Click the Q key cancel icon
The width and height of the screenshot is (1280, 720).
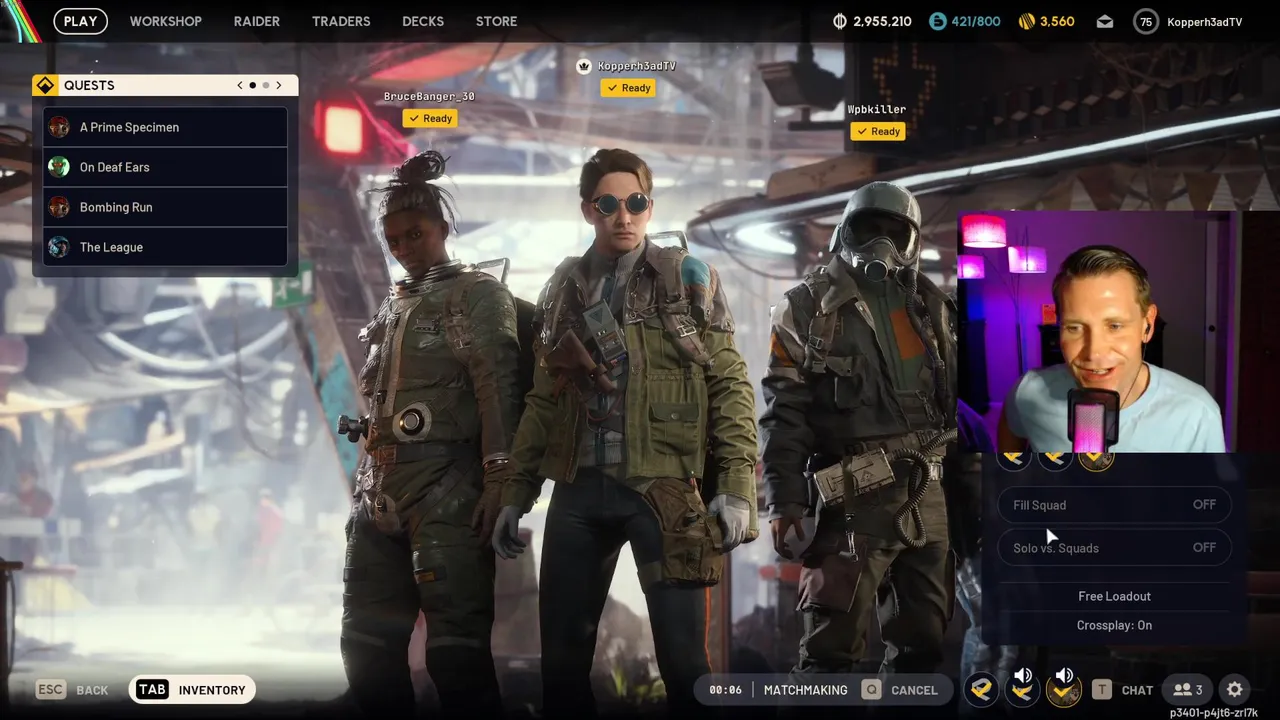tap(872, 689)
